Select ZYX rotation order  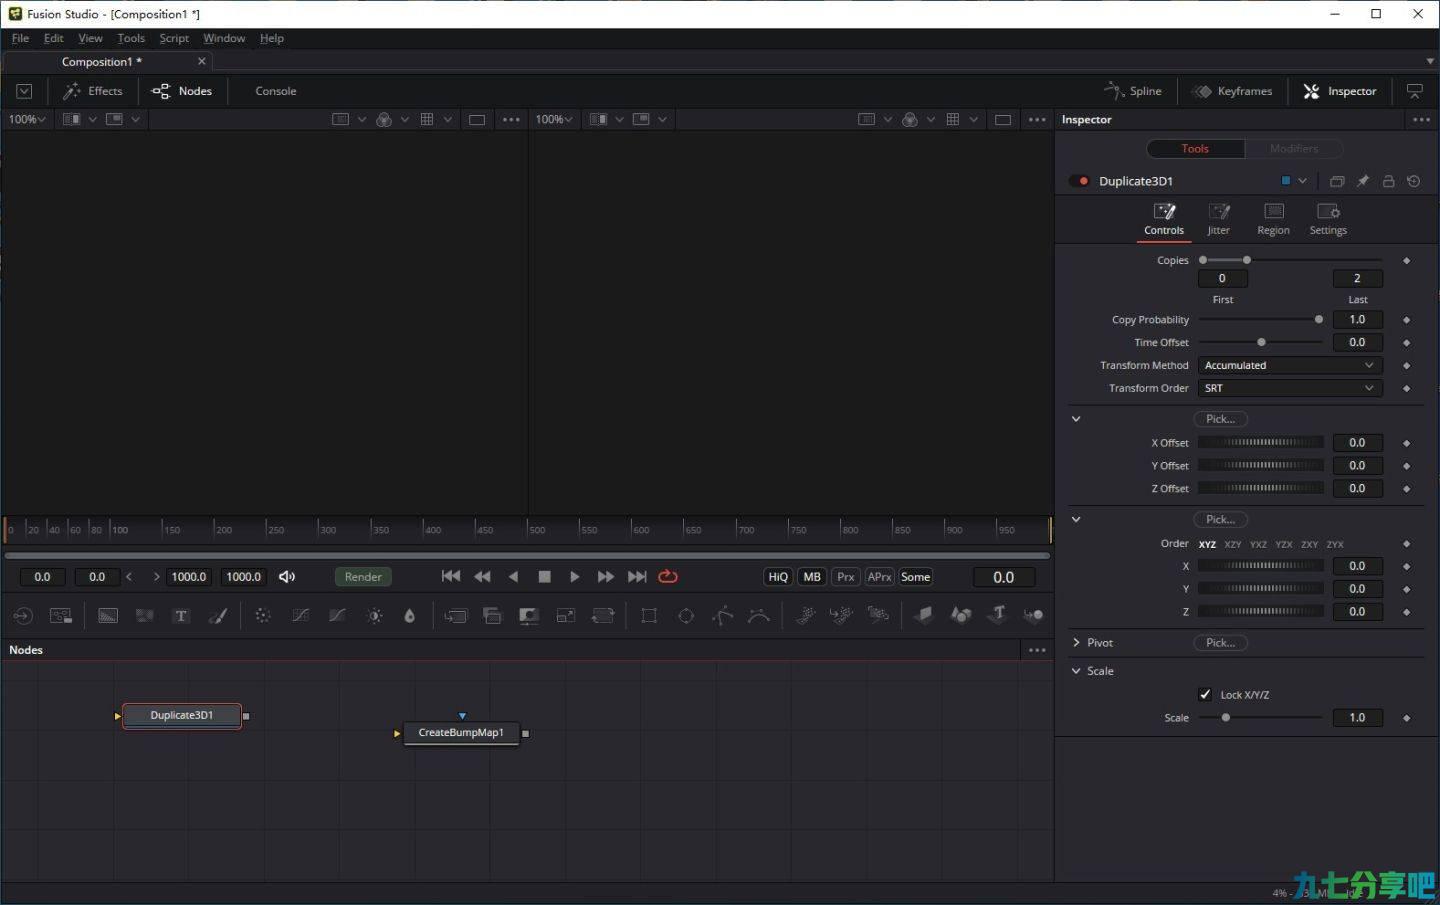click(x=1335, y=544)
